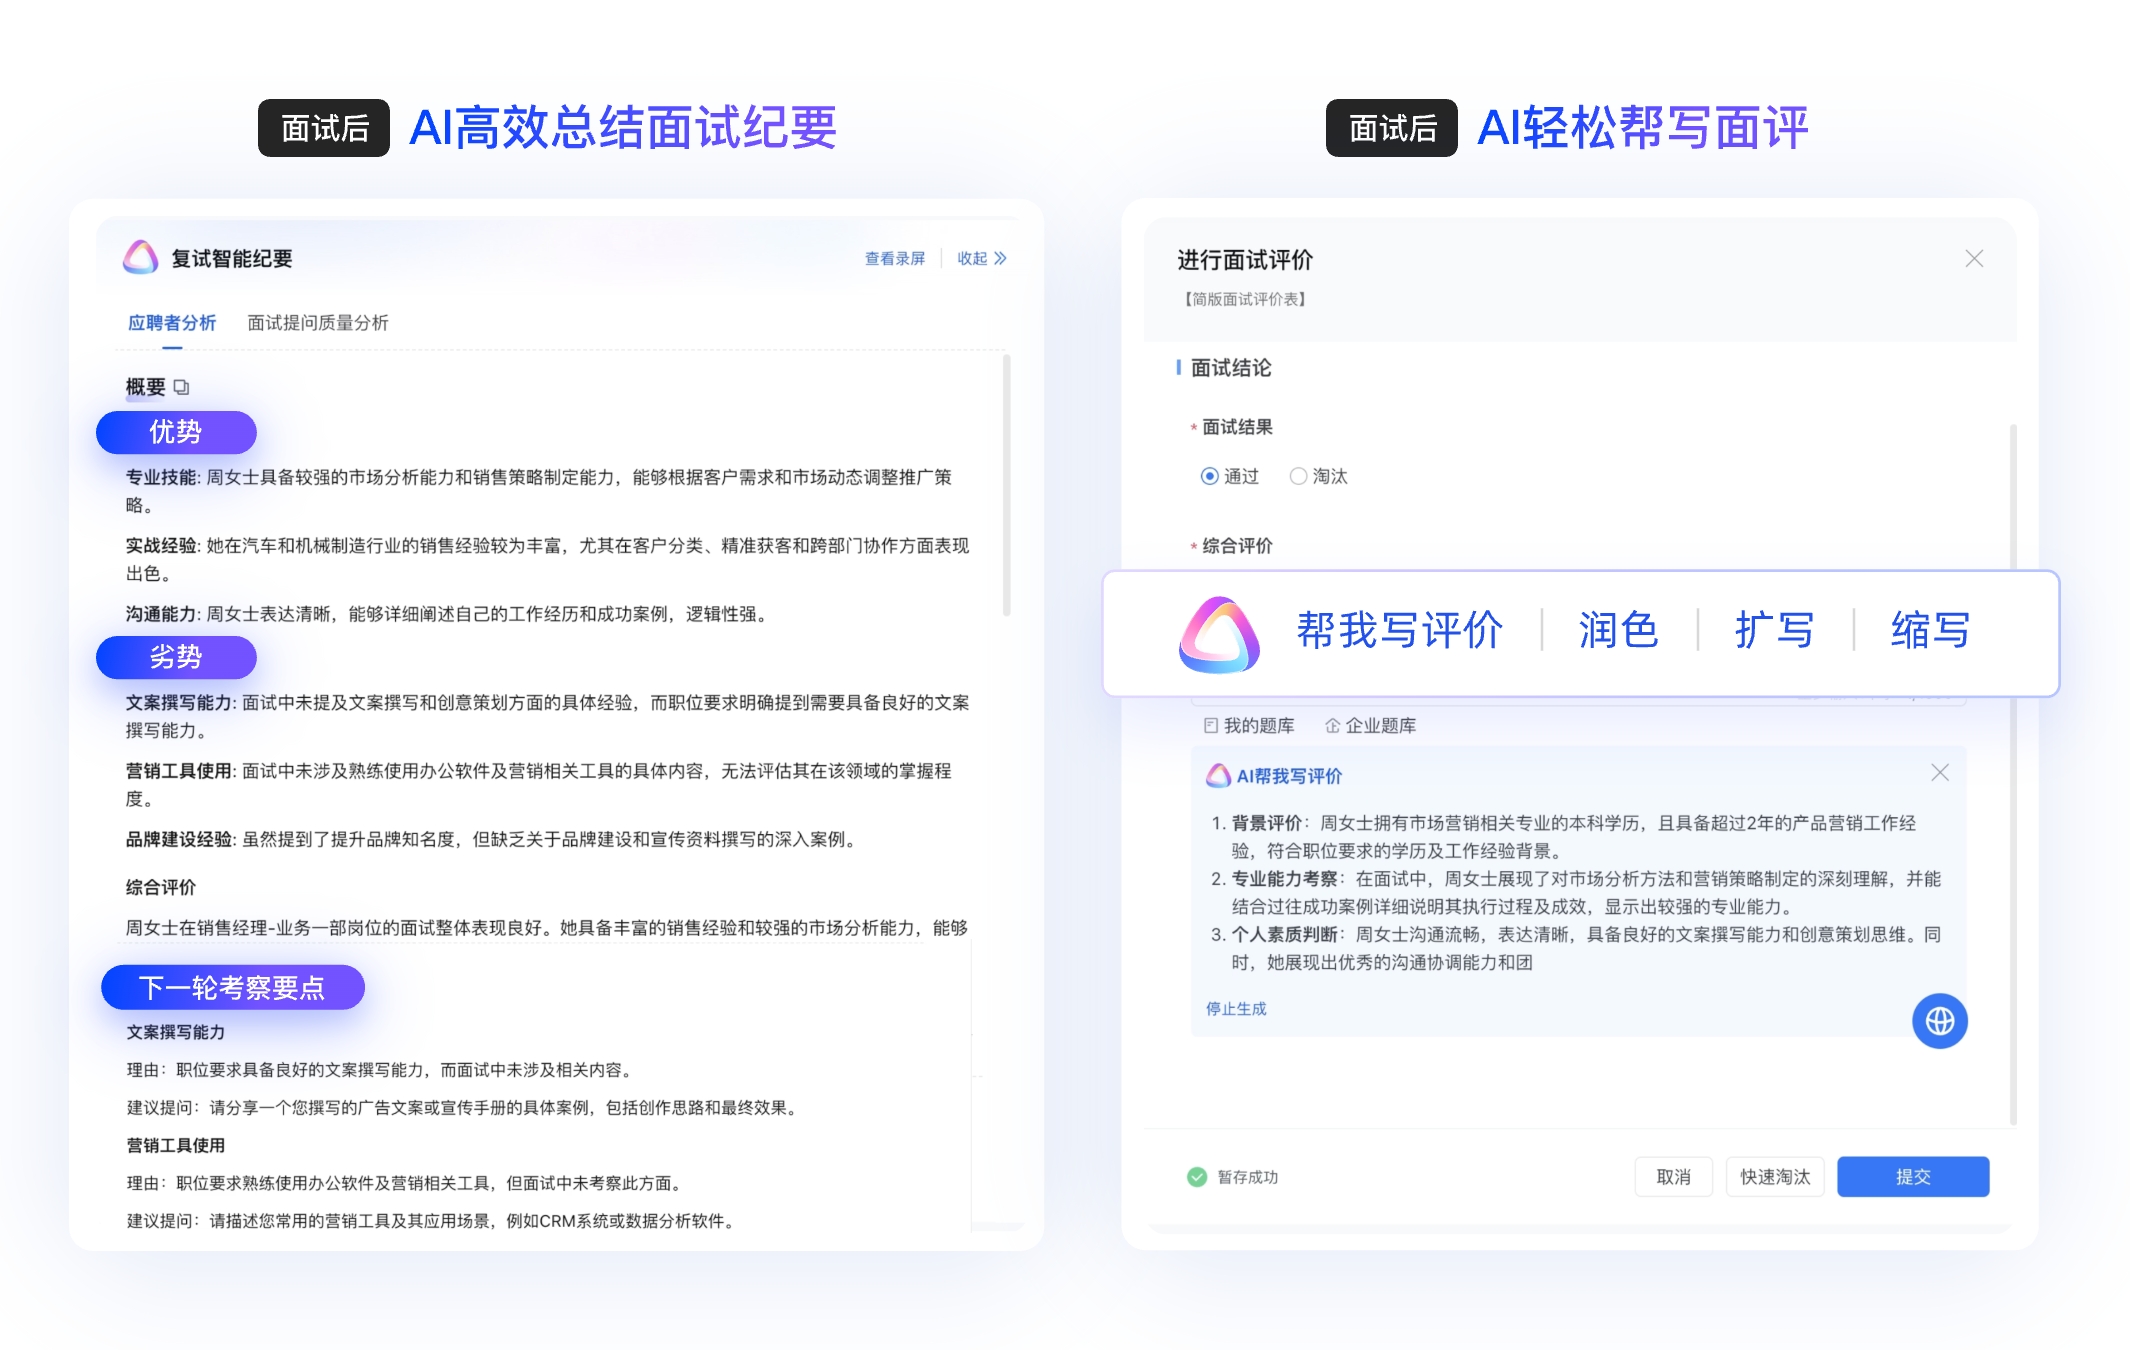This screenshot has width=2130, height=1350.
Task: Switch to 面试提问质量分析 tab
Action: pos(317,323)
